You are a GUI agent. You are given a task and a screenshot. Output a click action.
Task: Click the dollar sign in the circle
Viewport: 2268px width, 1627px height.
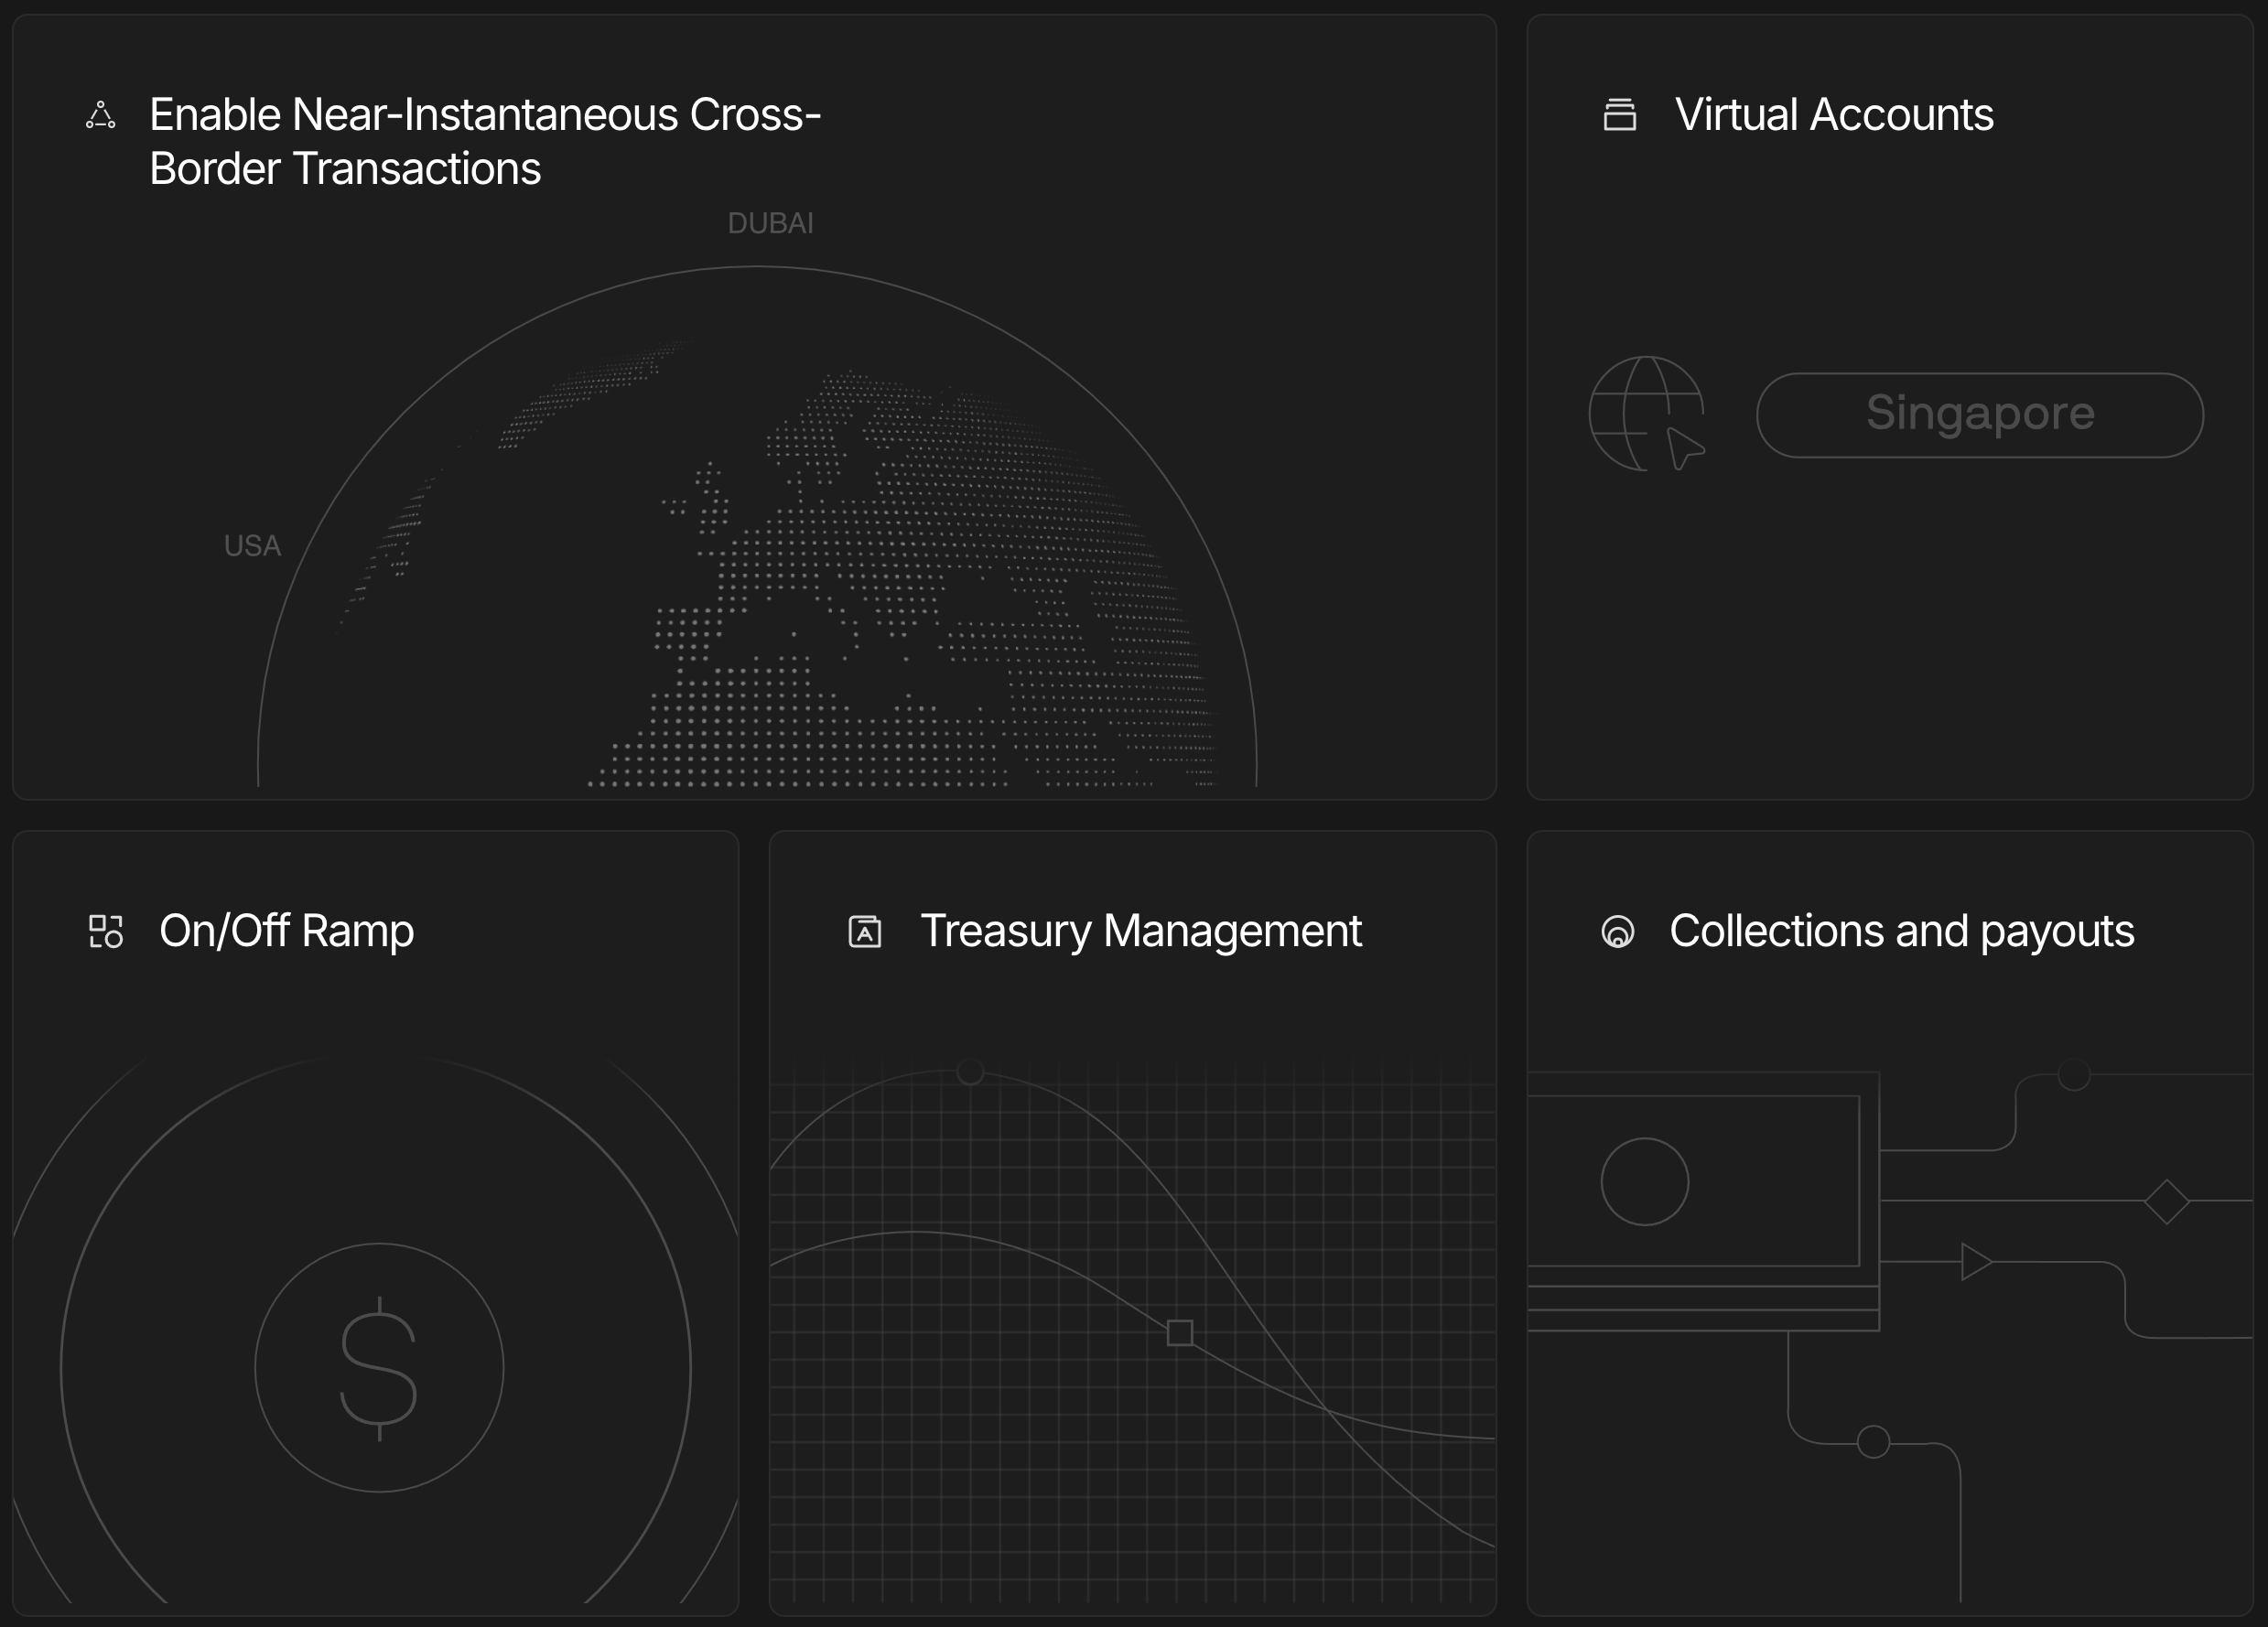(x=379, y=1368)
